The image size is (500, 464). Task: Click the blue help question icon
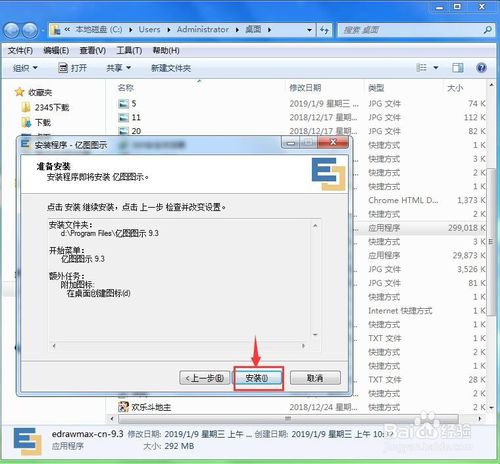point(481,68)
